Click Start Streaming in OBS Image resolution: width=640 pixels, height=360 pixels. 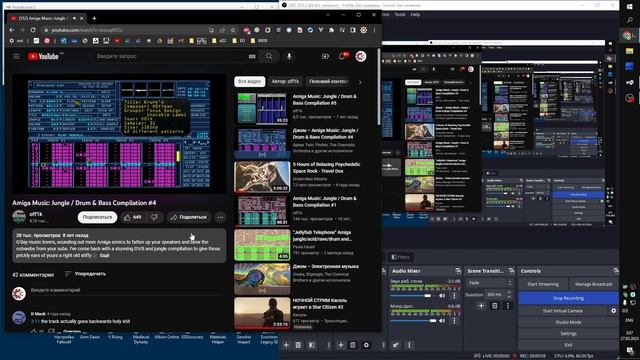point(543,284)
